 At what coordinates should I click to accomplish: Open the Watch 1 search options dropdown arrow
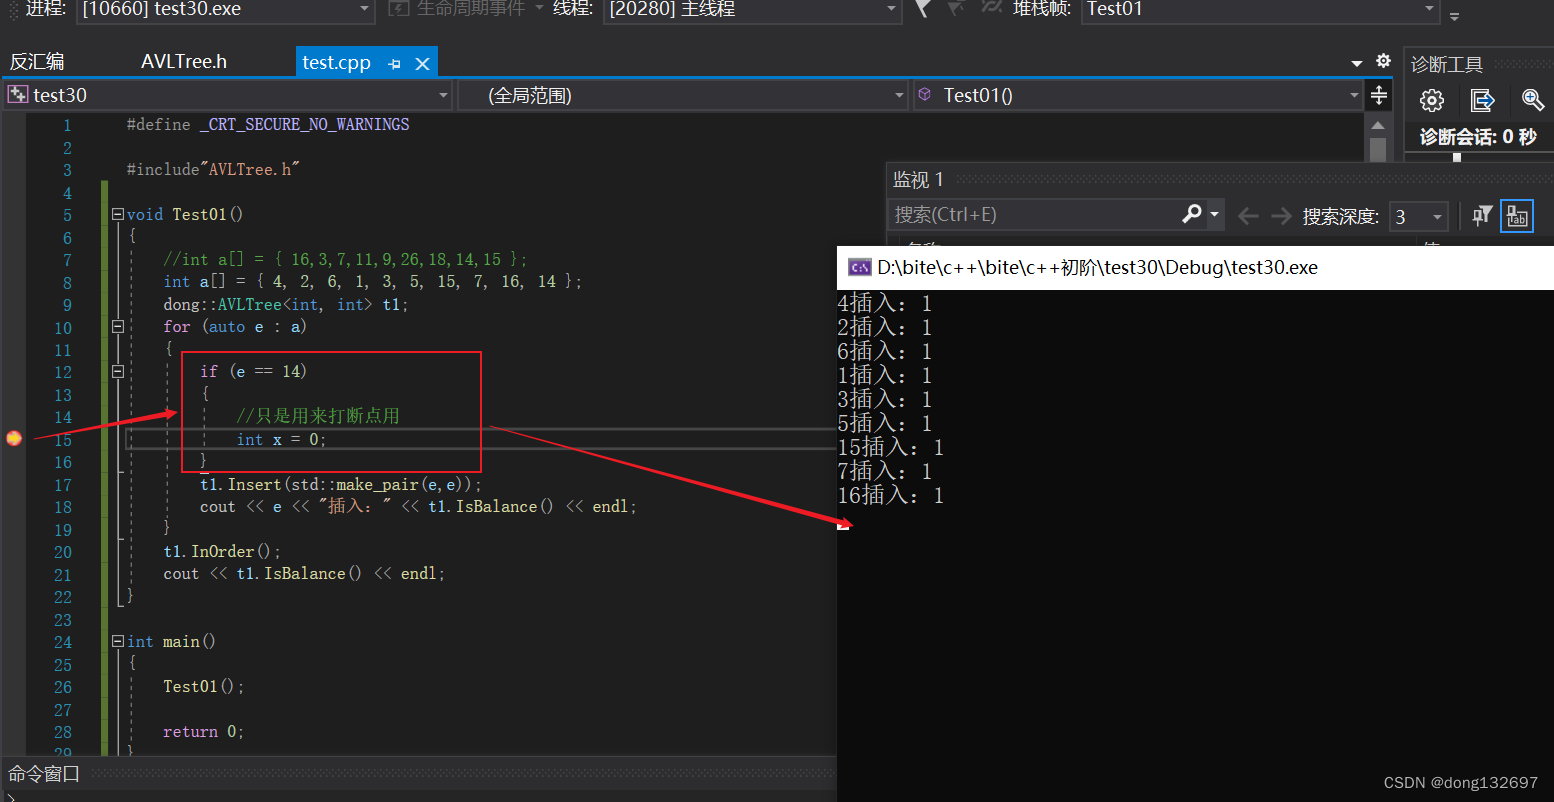pyautogui.click(x=1215, y=214)
